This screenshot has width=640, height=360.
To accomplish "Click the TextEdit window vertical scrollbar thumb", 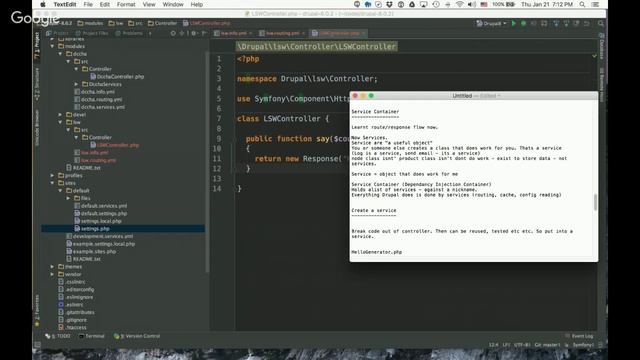I will pyautogui.click(x=595, y=202).
